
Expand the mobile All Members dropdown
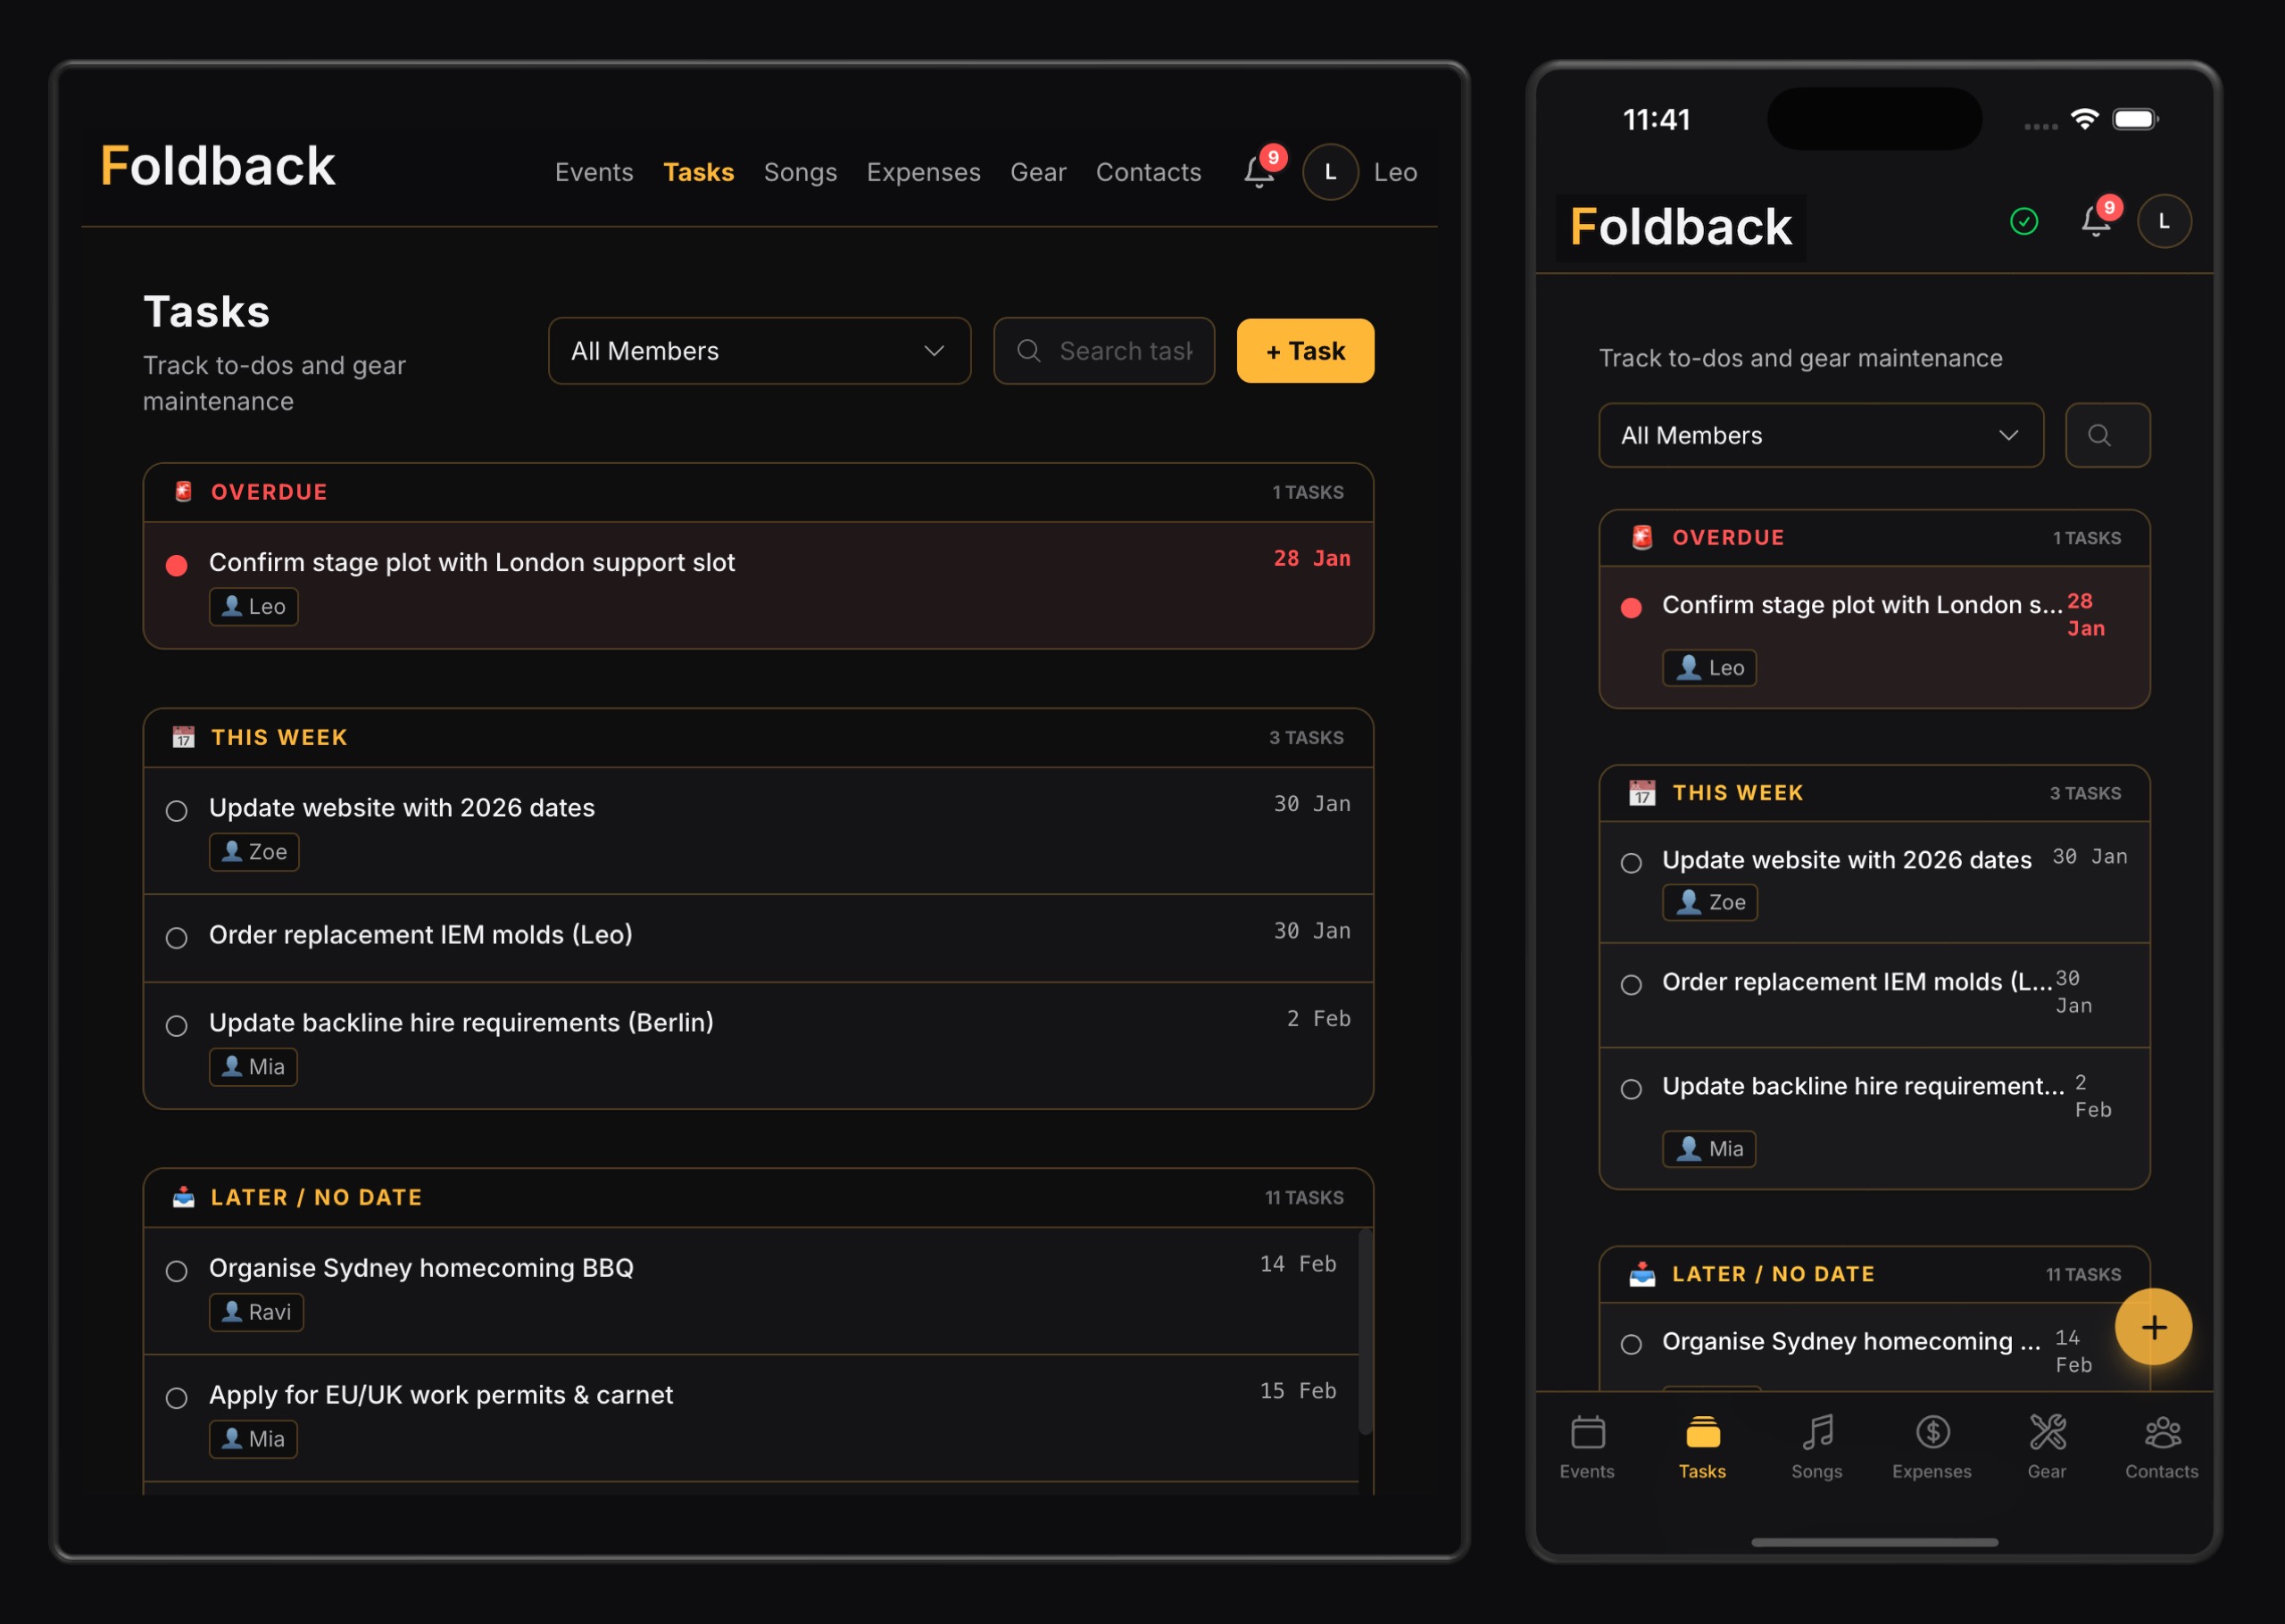1820,435
